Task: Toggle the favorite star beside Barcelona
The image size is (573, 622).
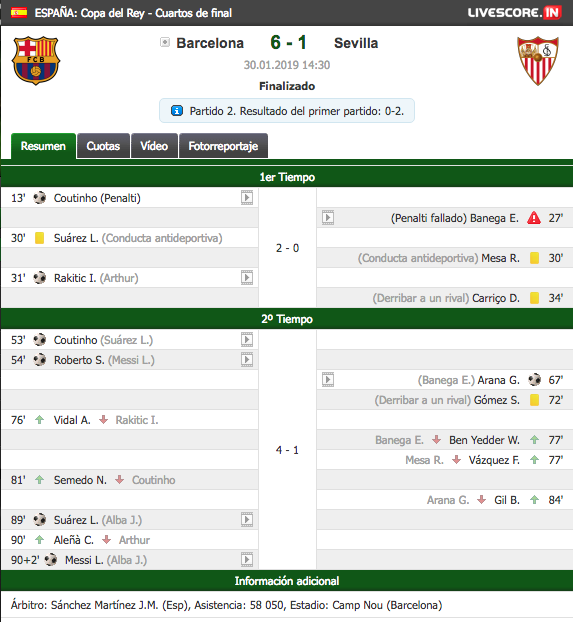Action: pos(165,42)
